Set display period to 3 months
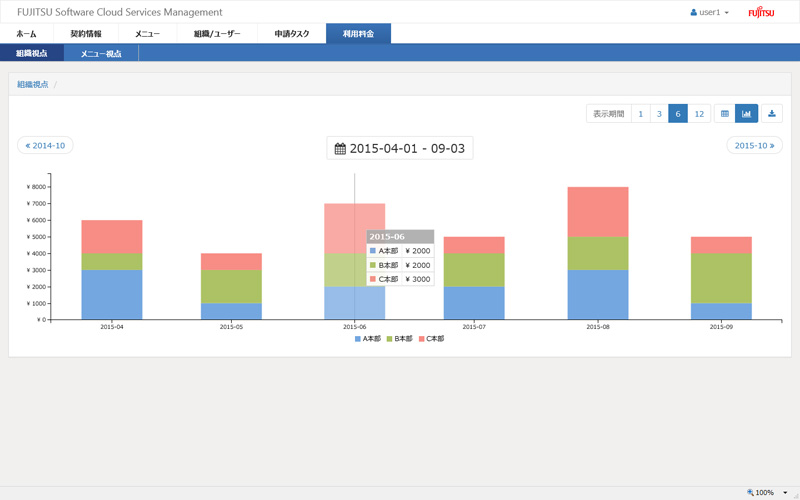 point(659,114)
